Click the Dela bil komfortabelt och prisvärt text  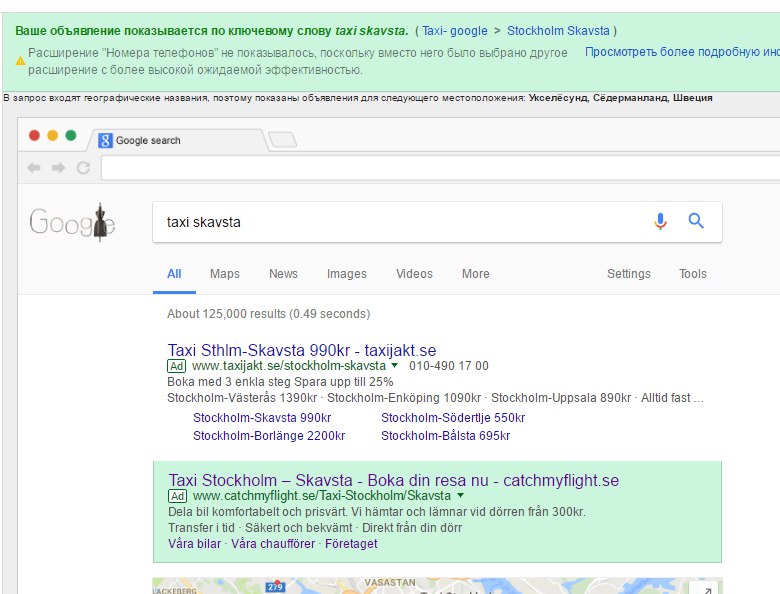pyautogui.click(x=377, y=512)
